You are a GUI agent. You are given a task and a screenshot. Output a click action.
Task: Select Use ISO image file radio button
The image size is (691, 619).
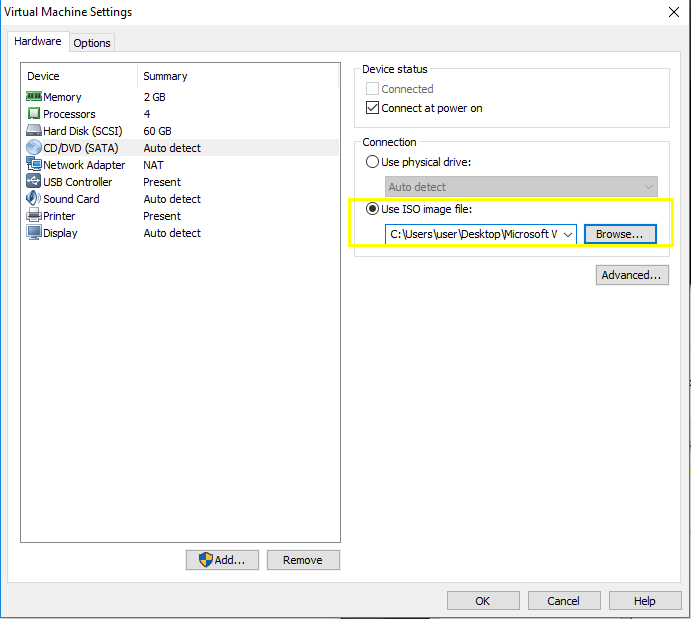pyautogui.click(x=372, y=208)
